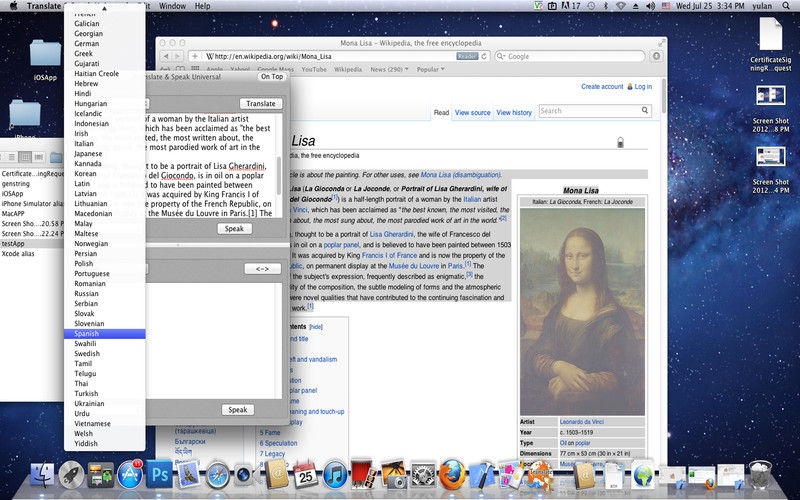The width and height of the screenshot is (800, 500).
Task: Open the Trash in the Dock
Action: point(760,474)
